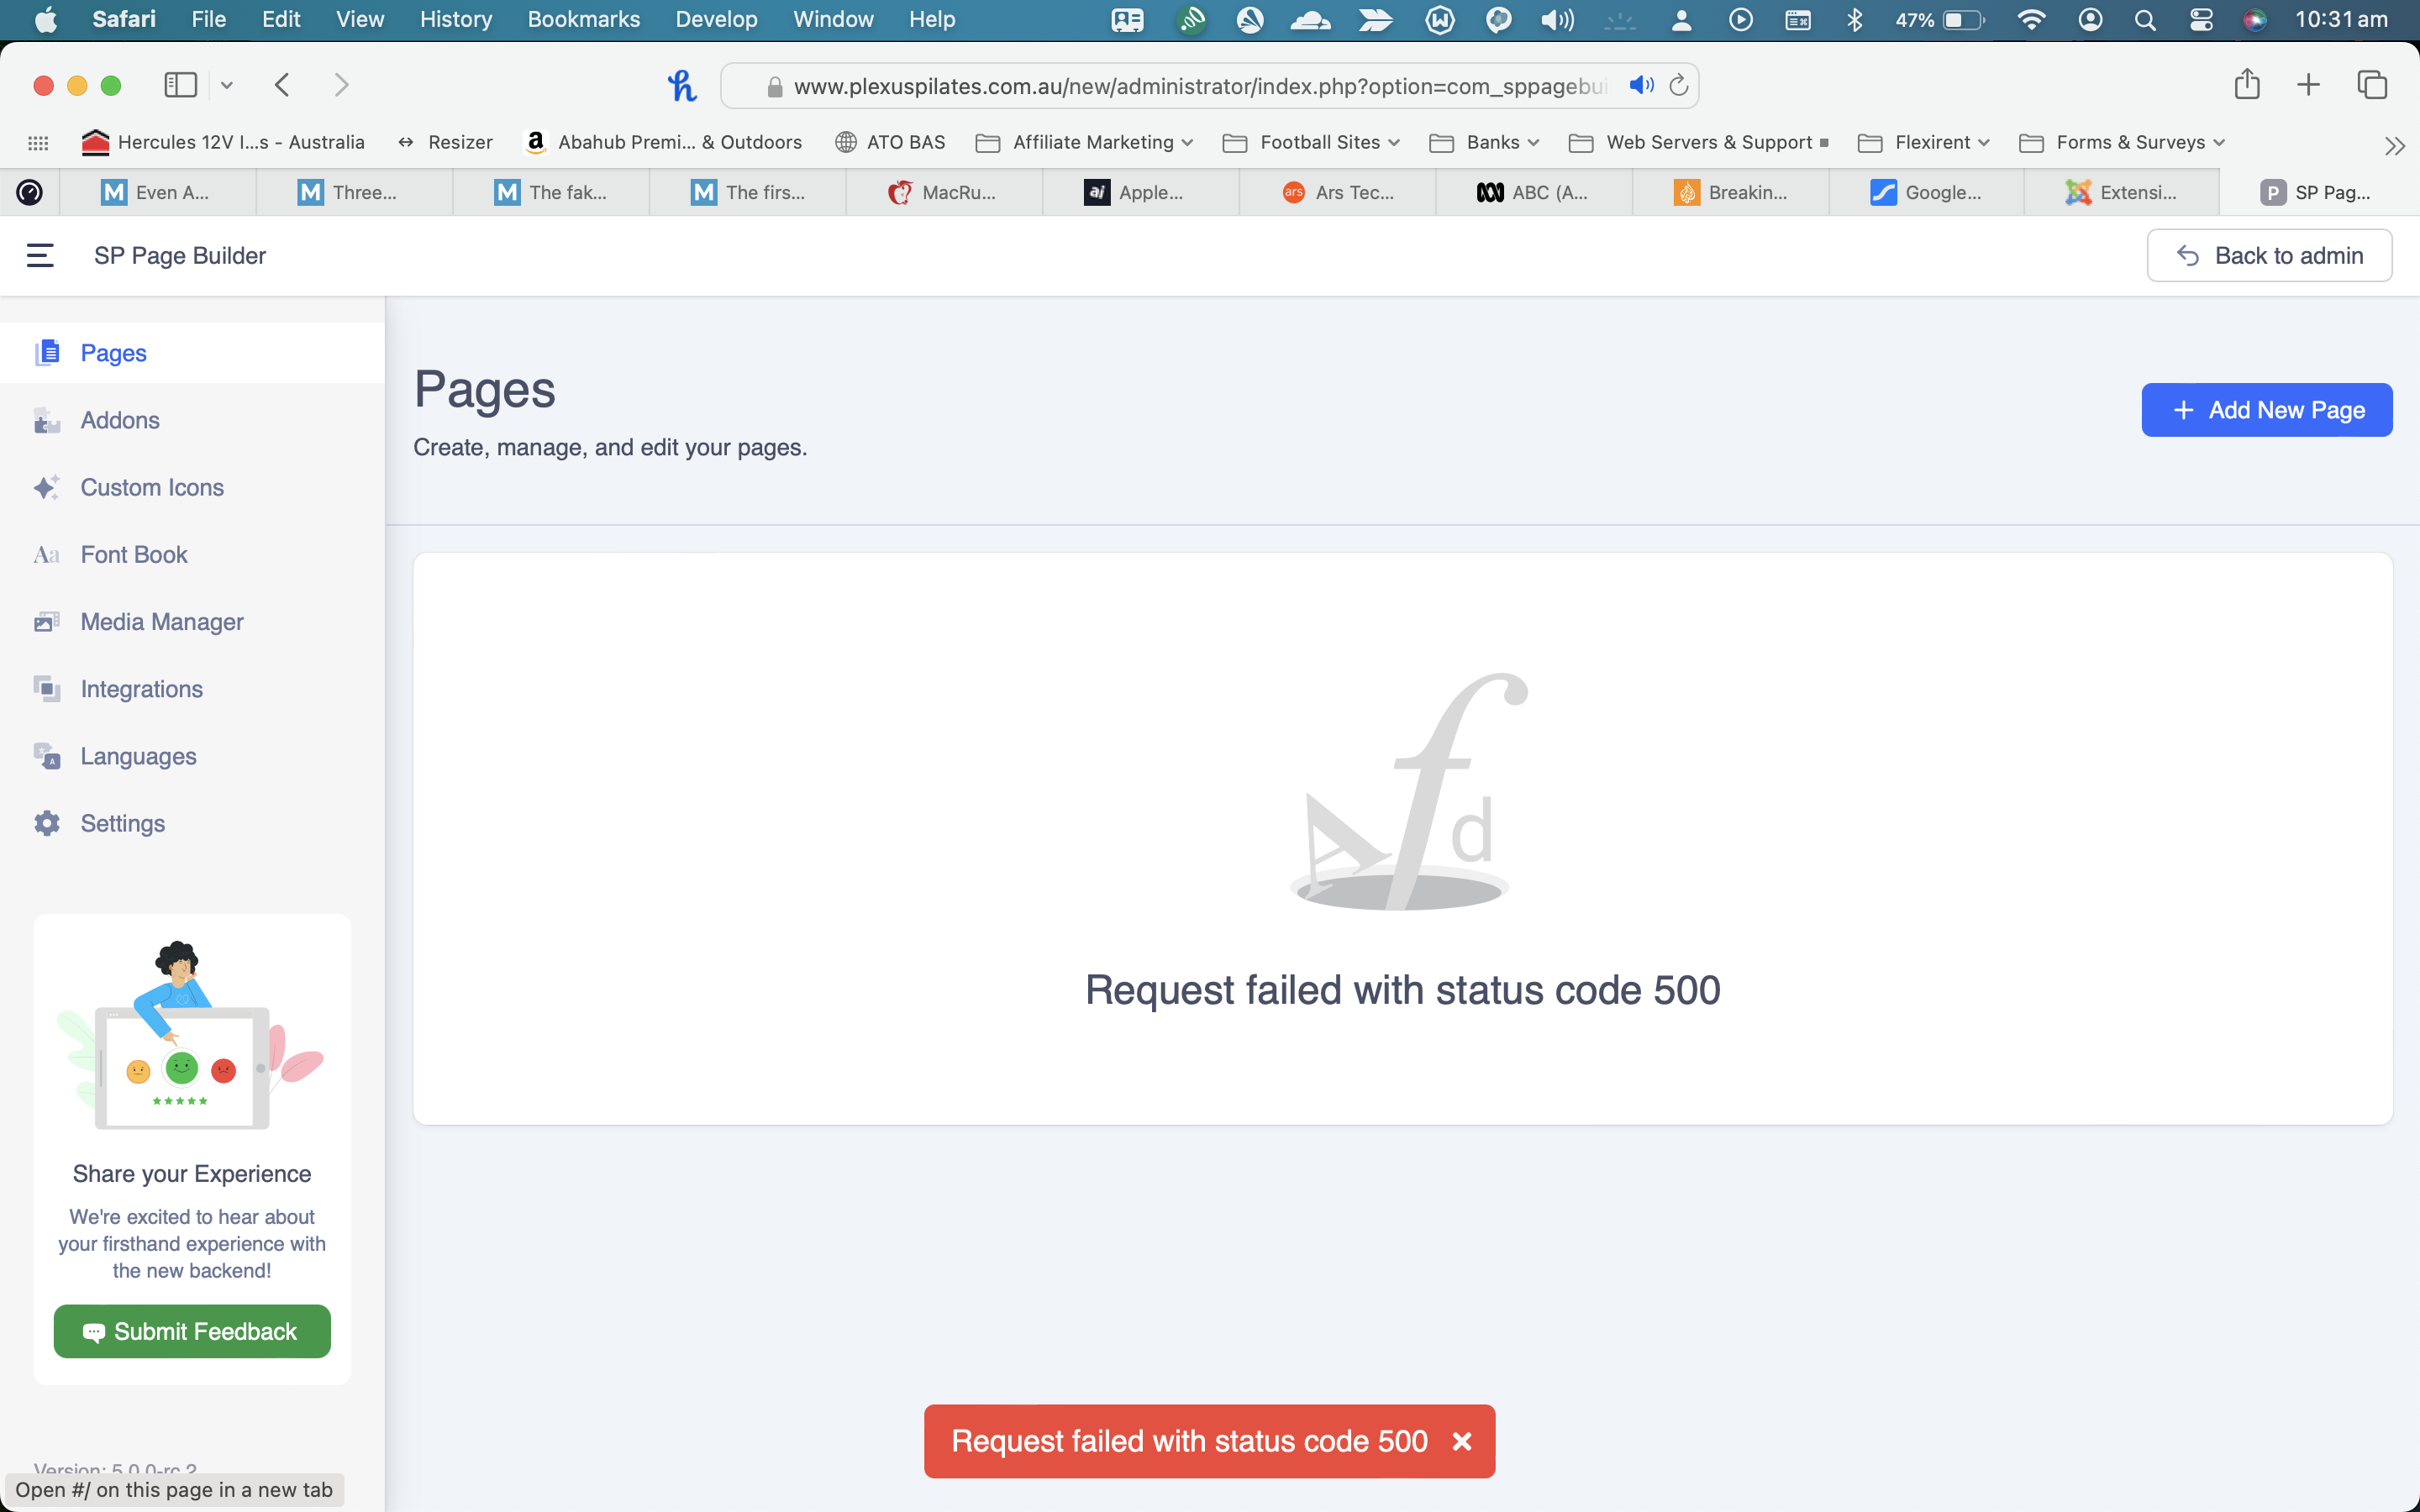Click the Add New Page button
The width and height of the screenshot is (2420, 1512).
click(2266, 409)
